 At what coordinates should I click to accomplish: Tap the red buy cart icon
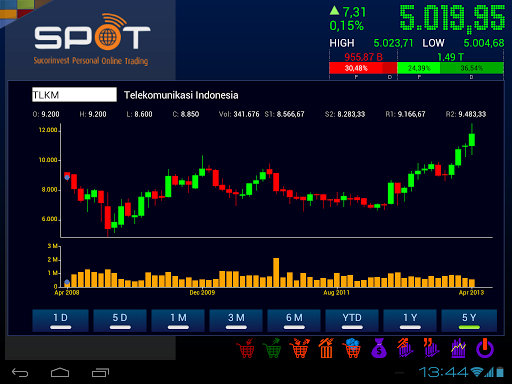(246, 348)
